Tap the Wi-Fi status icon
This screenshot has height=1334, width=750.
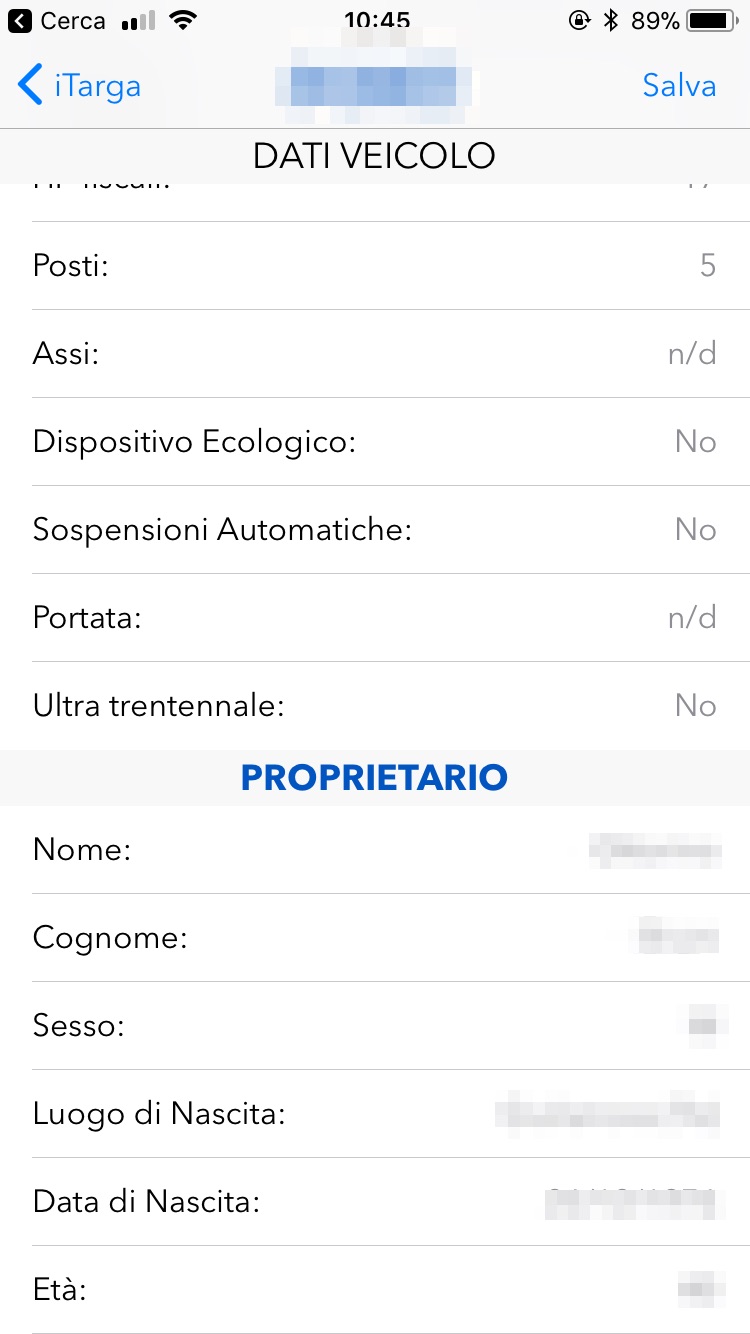[181, 21]
